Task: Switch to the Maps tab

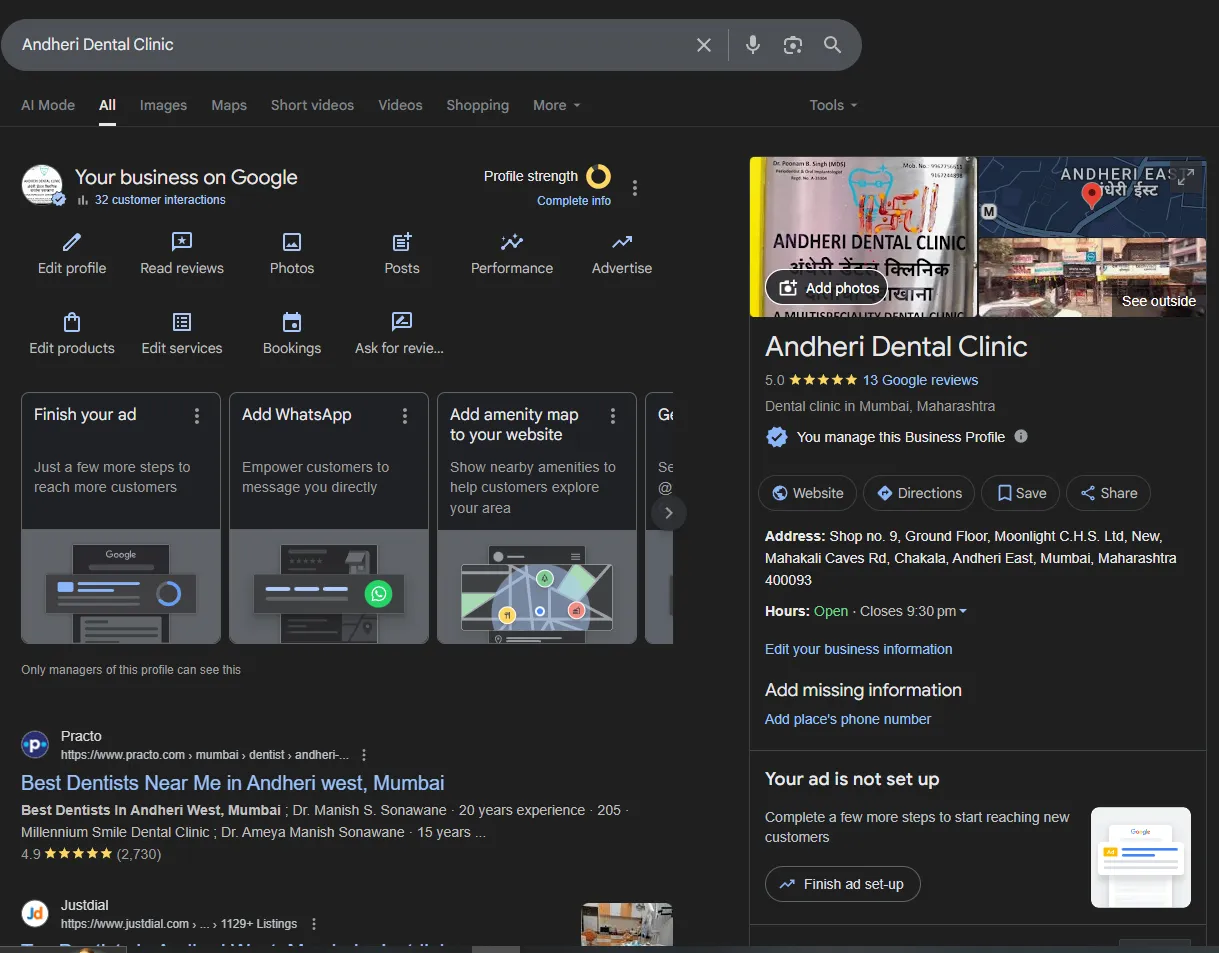Action: coord(229,105)
